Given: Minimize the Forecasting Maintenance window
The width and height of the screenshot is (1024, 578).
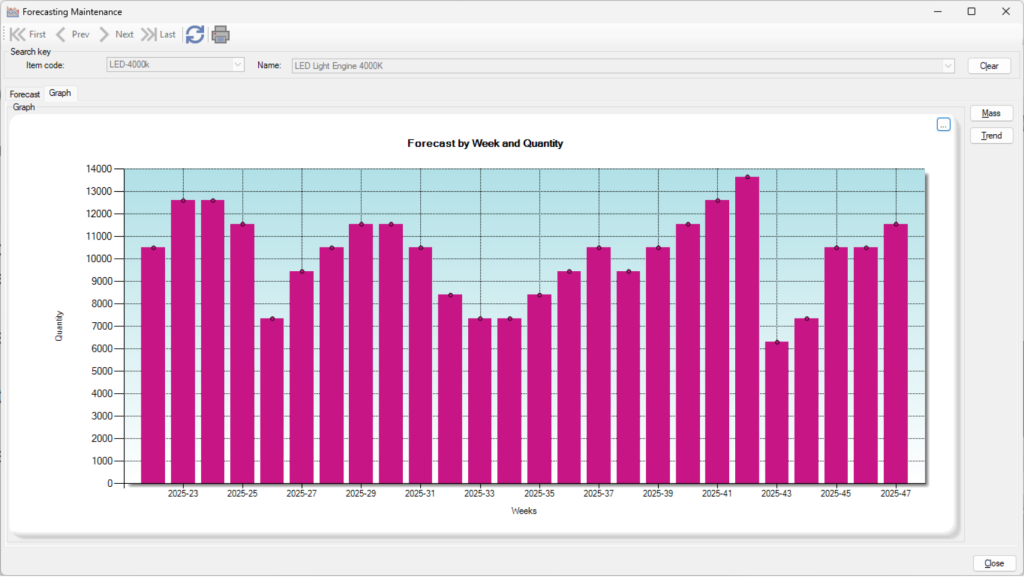Looking at the screenshot, I should tap(938, 12).
